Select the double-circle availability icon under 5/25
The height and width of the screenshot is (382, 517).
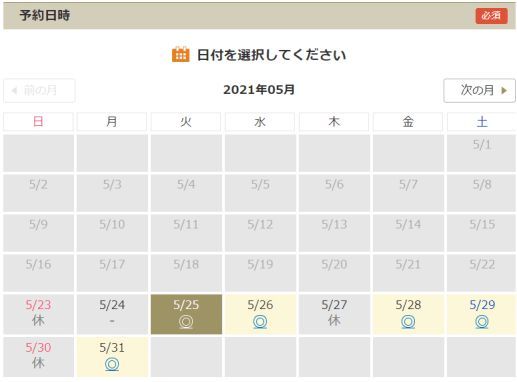click(186, 322)
